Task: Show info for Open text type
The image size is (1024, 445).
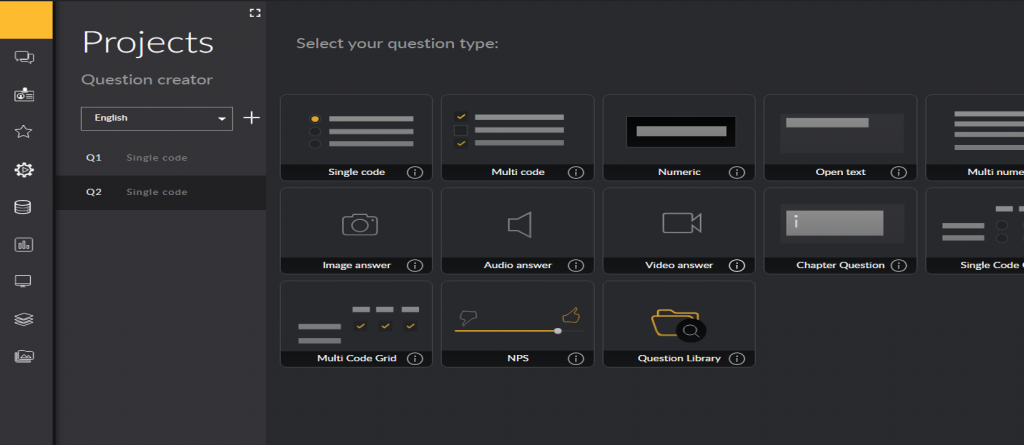Action: (899, 173)
